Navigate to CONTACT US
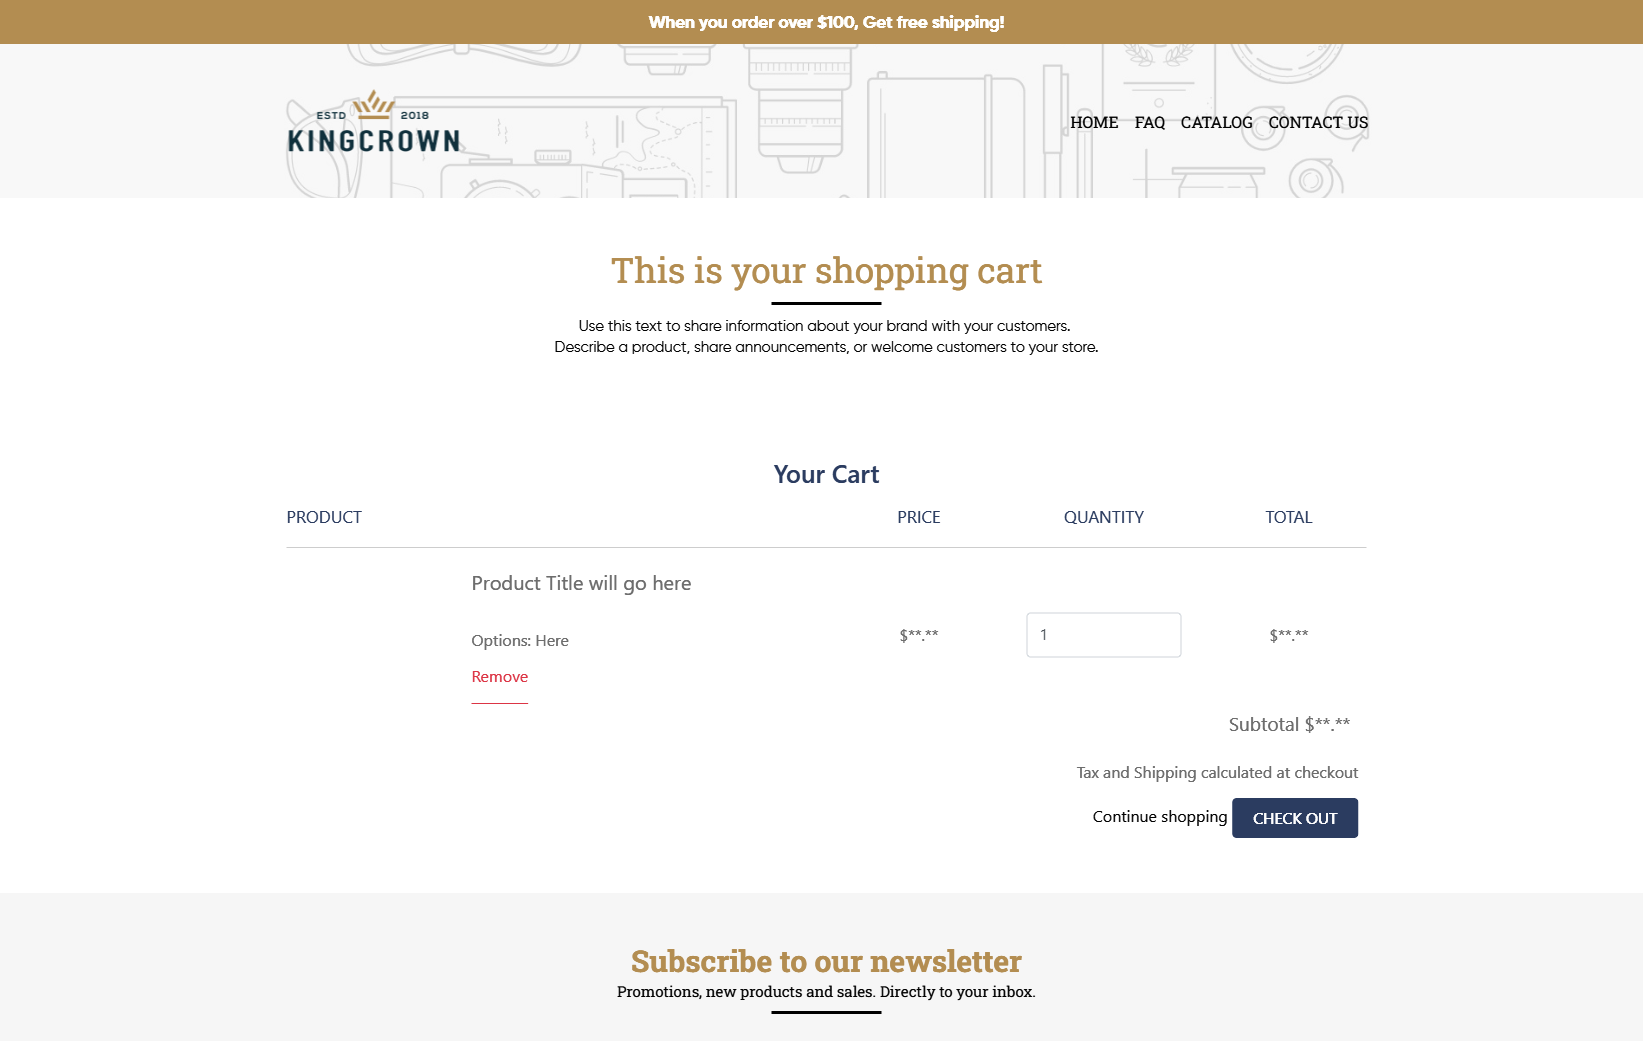The image size is (1643, 1041). [1317, 122]
